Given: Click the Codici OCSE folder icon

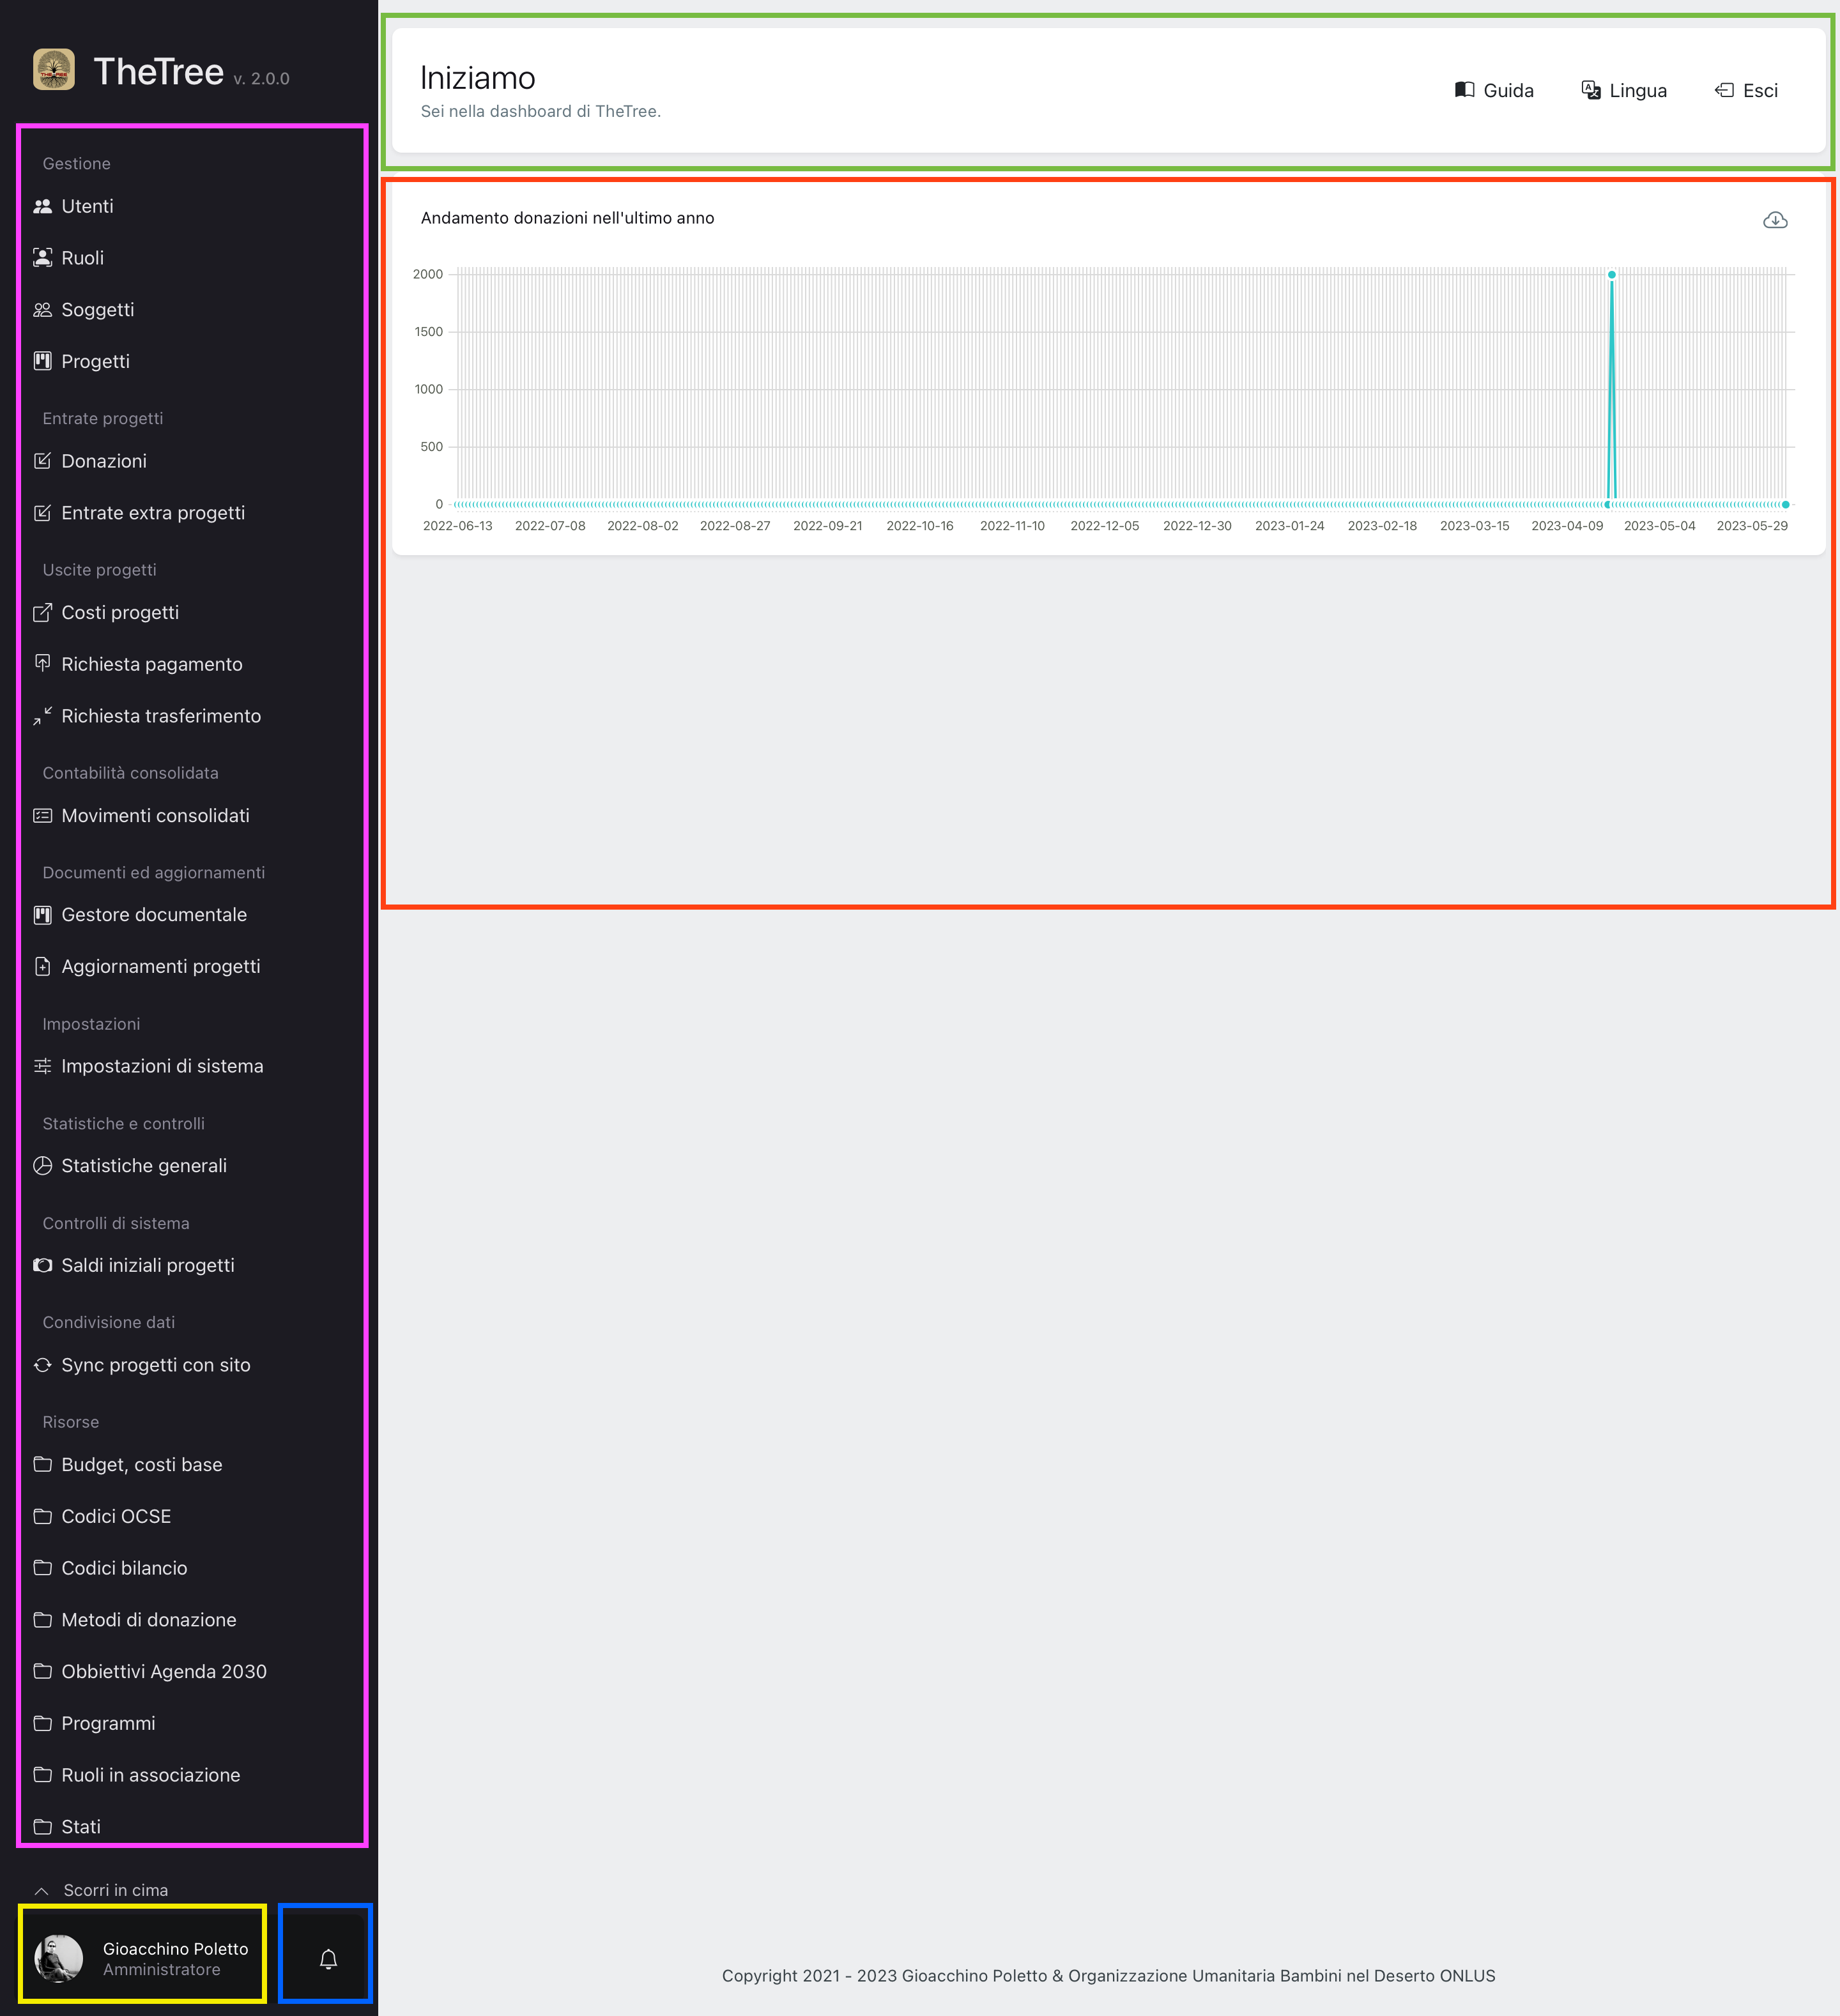Looking at the screenshot, I should pyautogui.click(x=42, y=1516).
